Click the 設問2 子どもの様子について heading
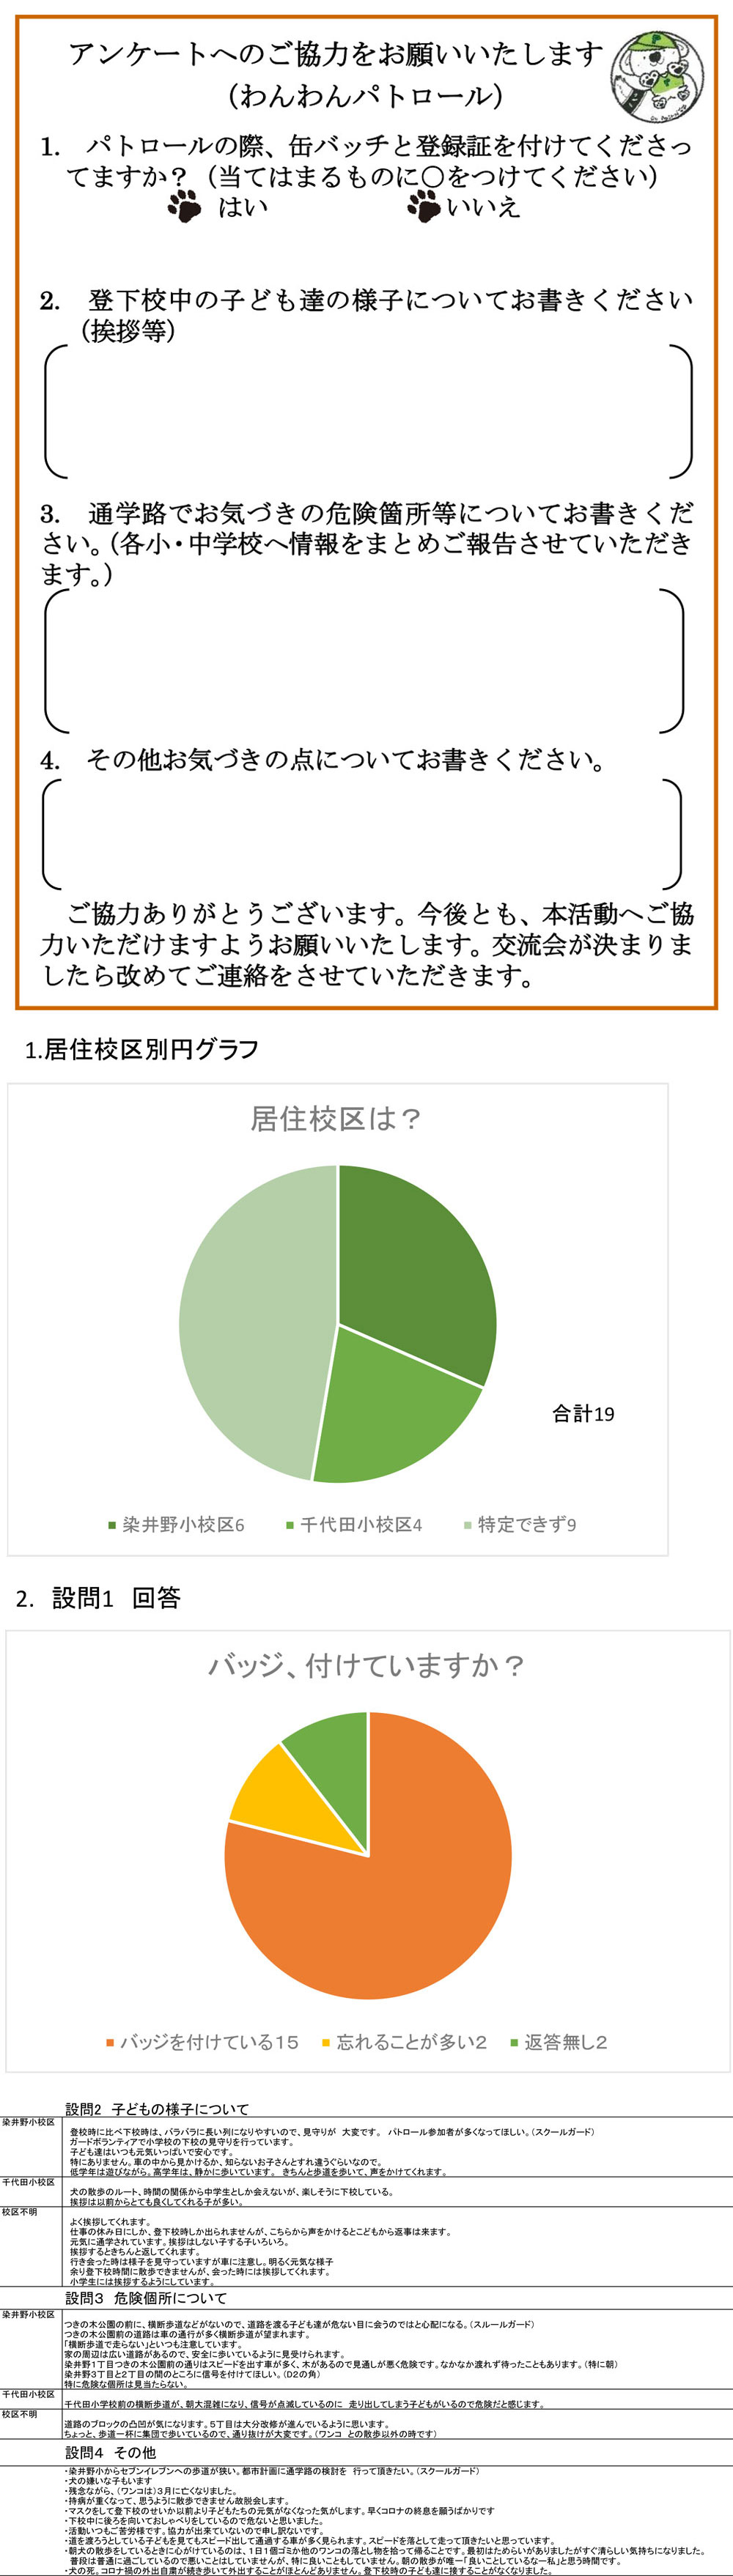The height and width of the screenshot is (2576, 733). click(x=157, y=2109)
